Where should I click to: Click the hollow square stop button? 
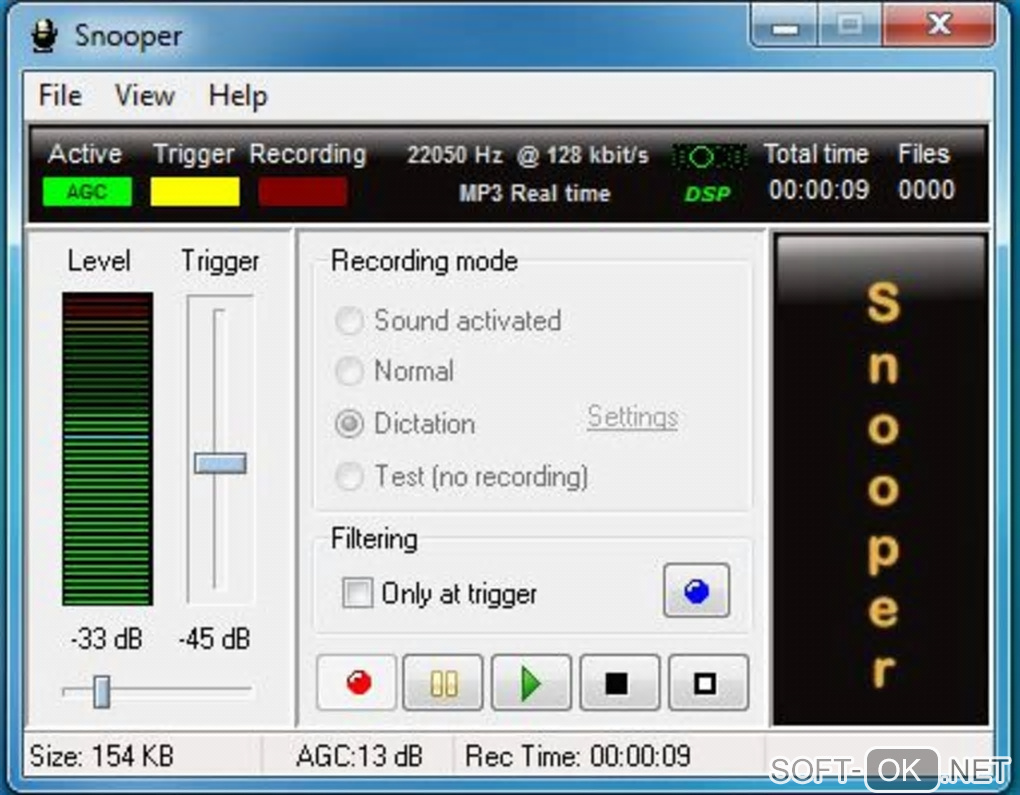pos(708,682)
